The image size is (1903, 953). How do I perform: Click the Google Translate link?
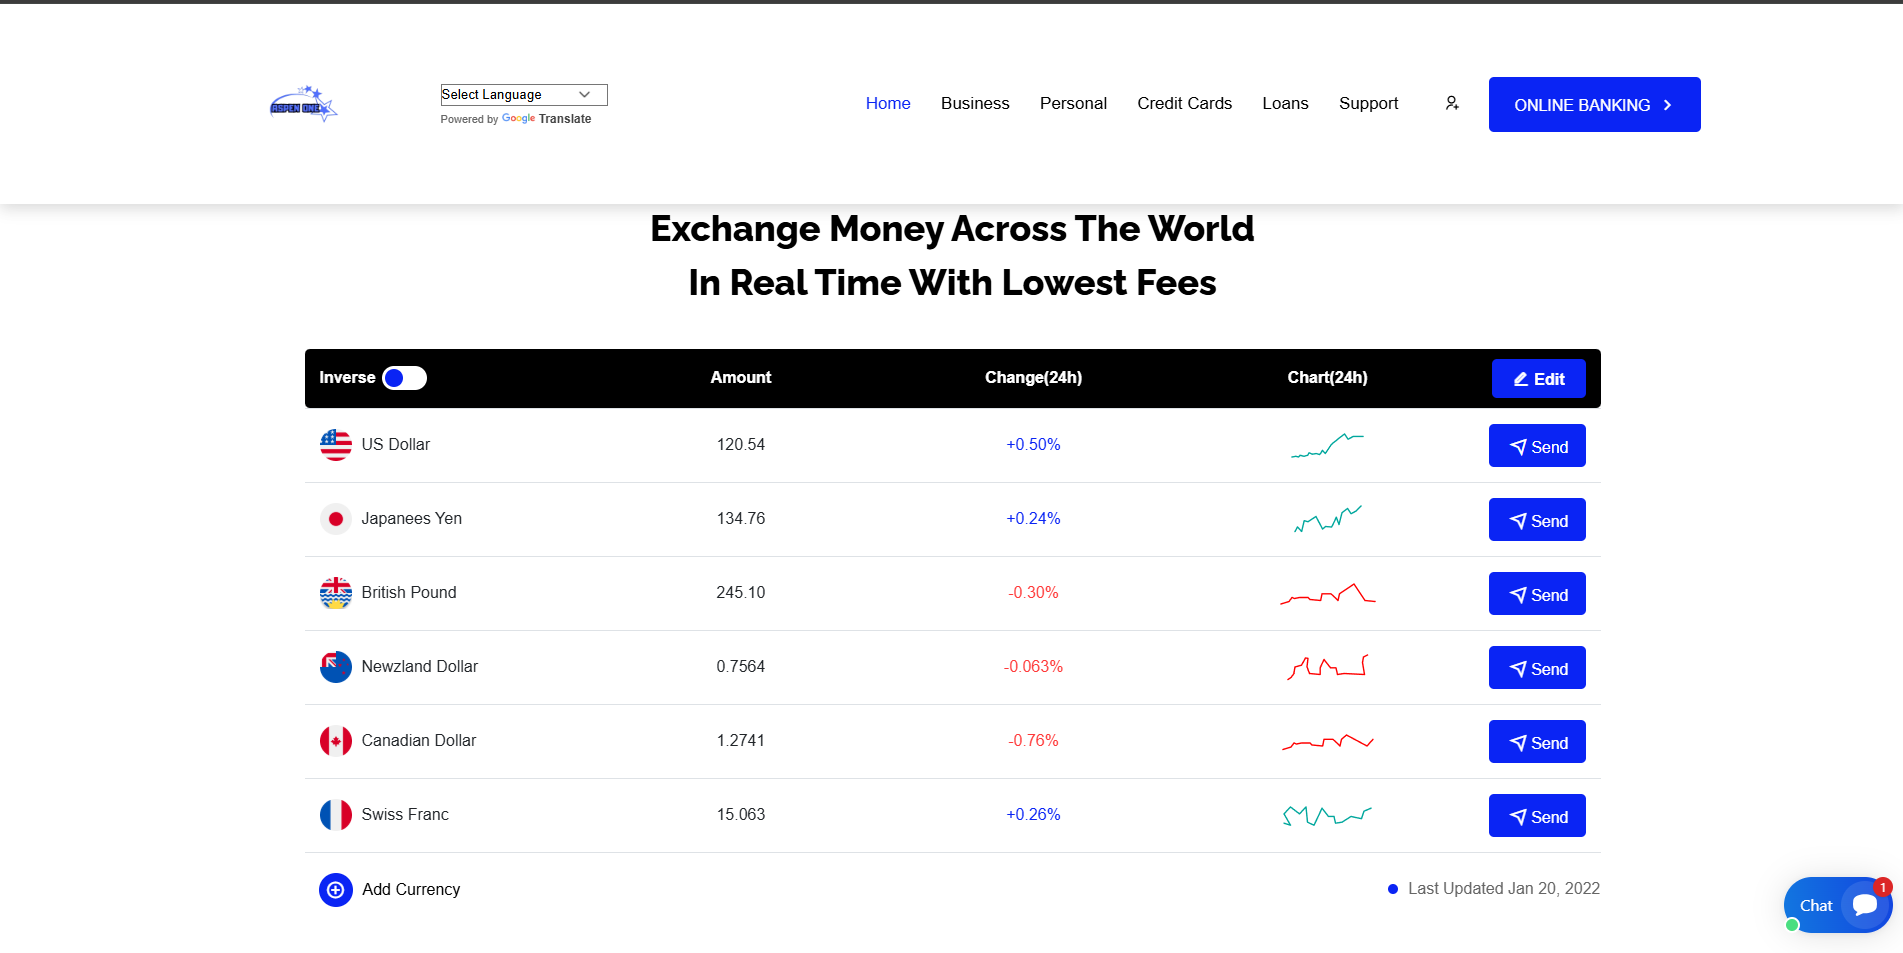[x=546, y=119]
